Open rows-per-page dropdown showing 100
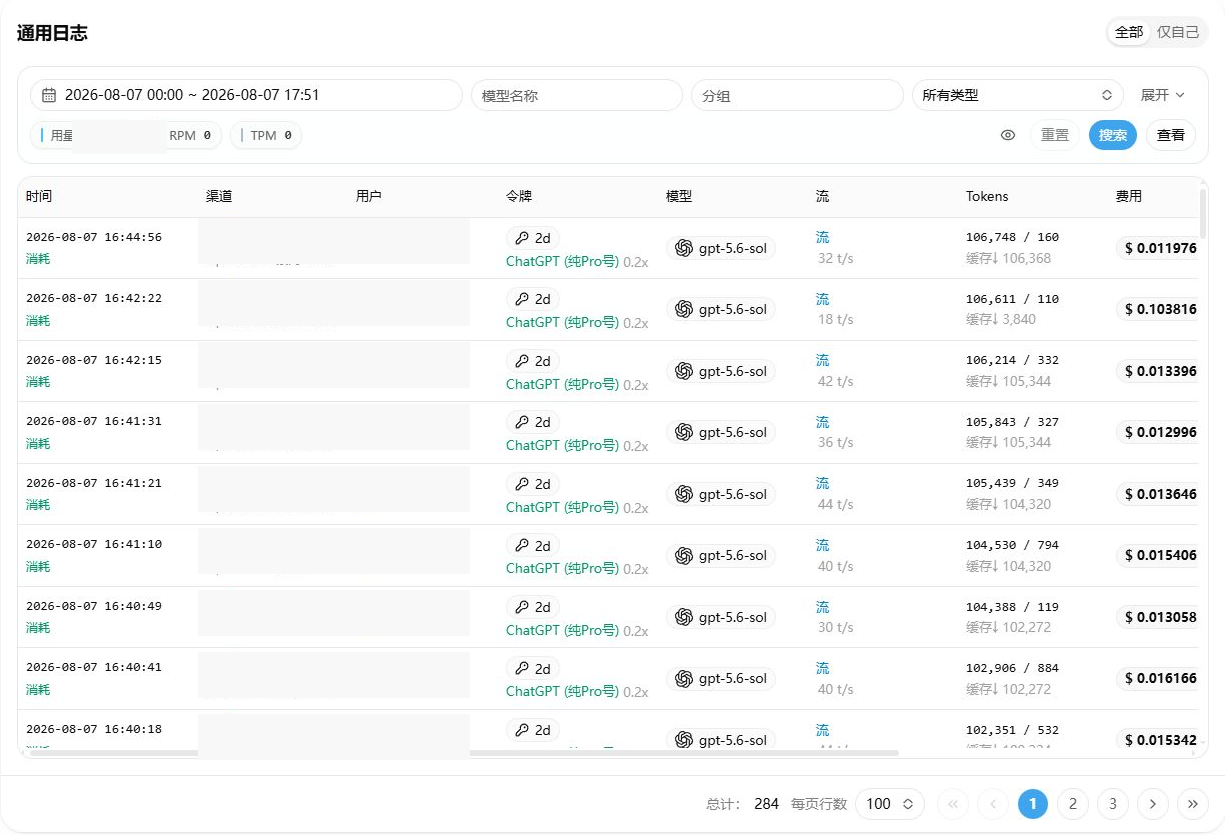Image resolution: width=1225 pixels, height=835 pixels. click(x=890, y=804)
